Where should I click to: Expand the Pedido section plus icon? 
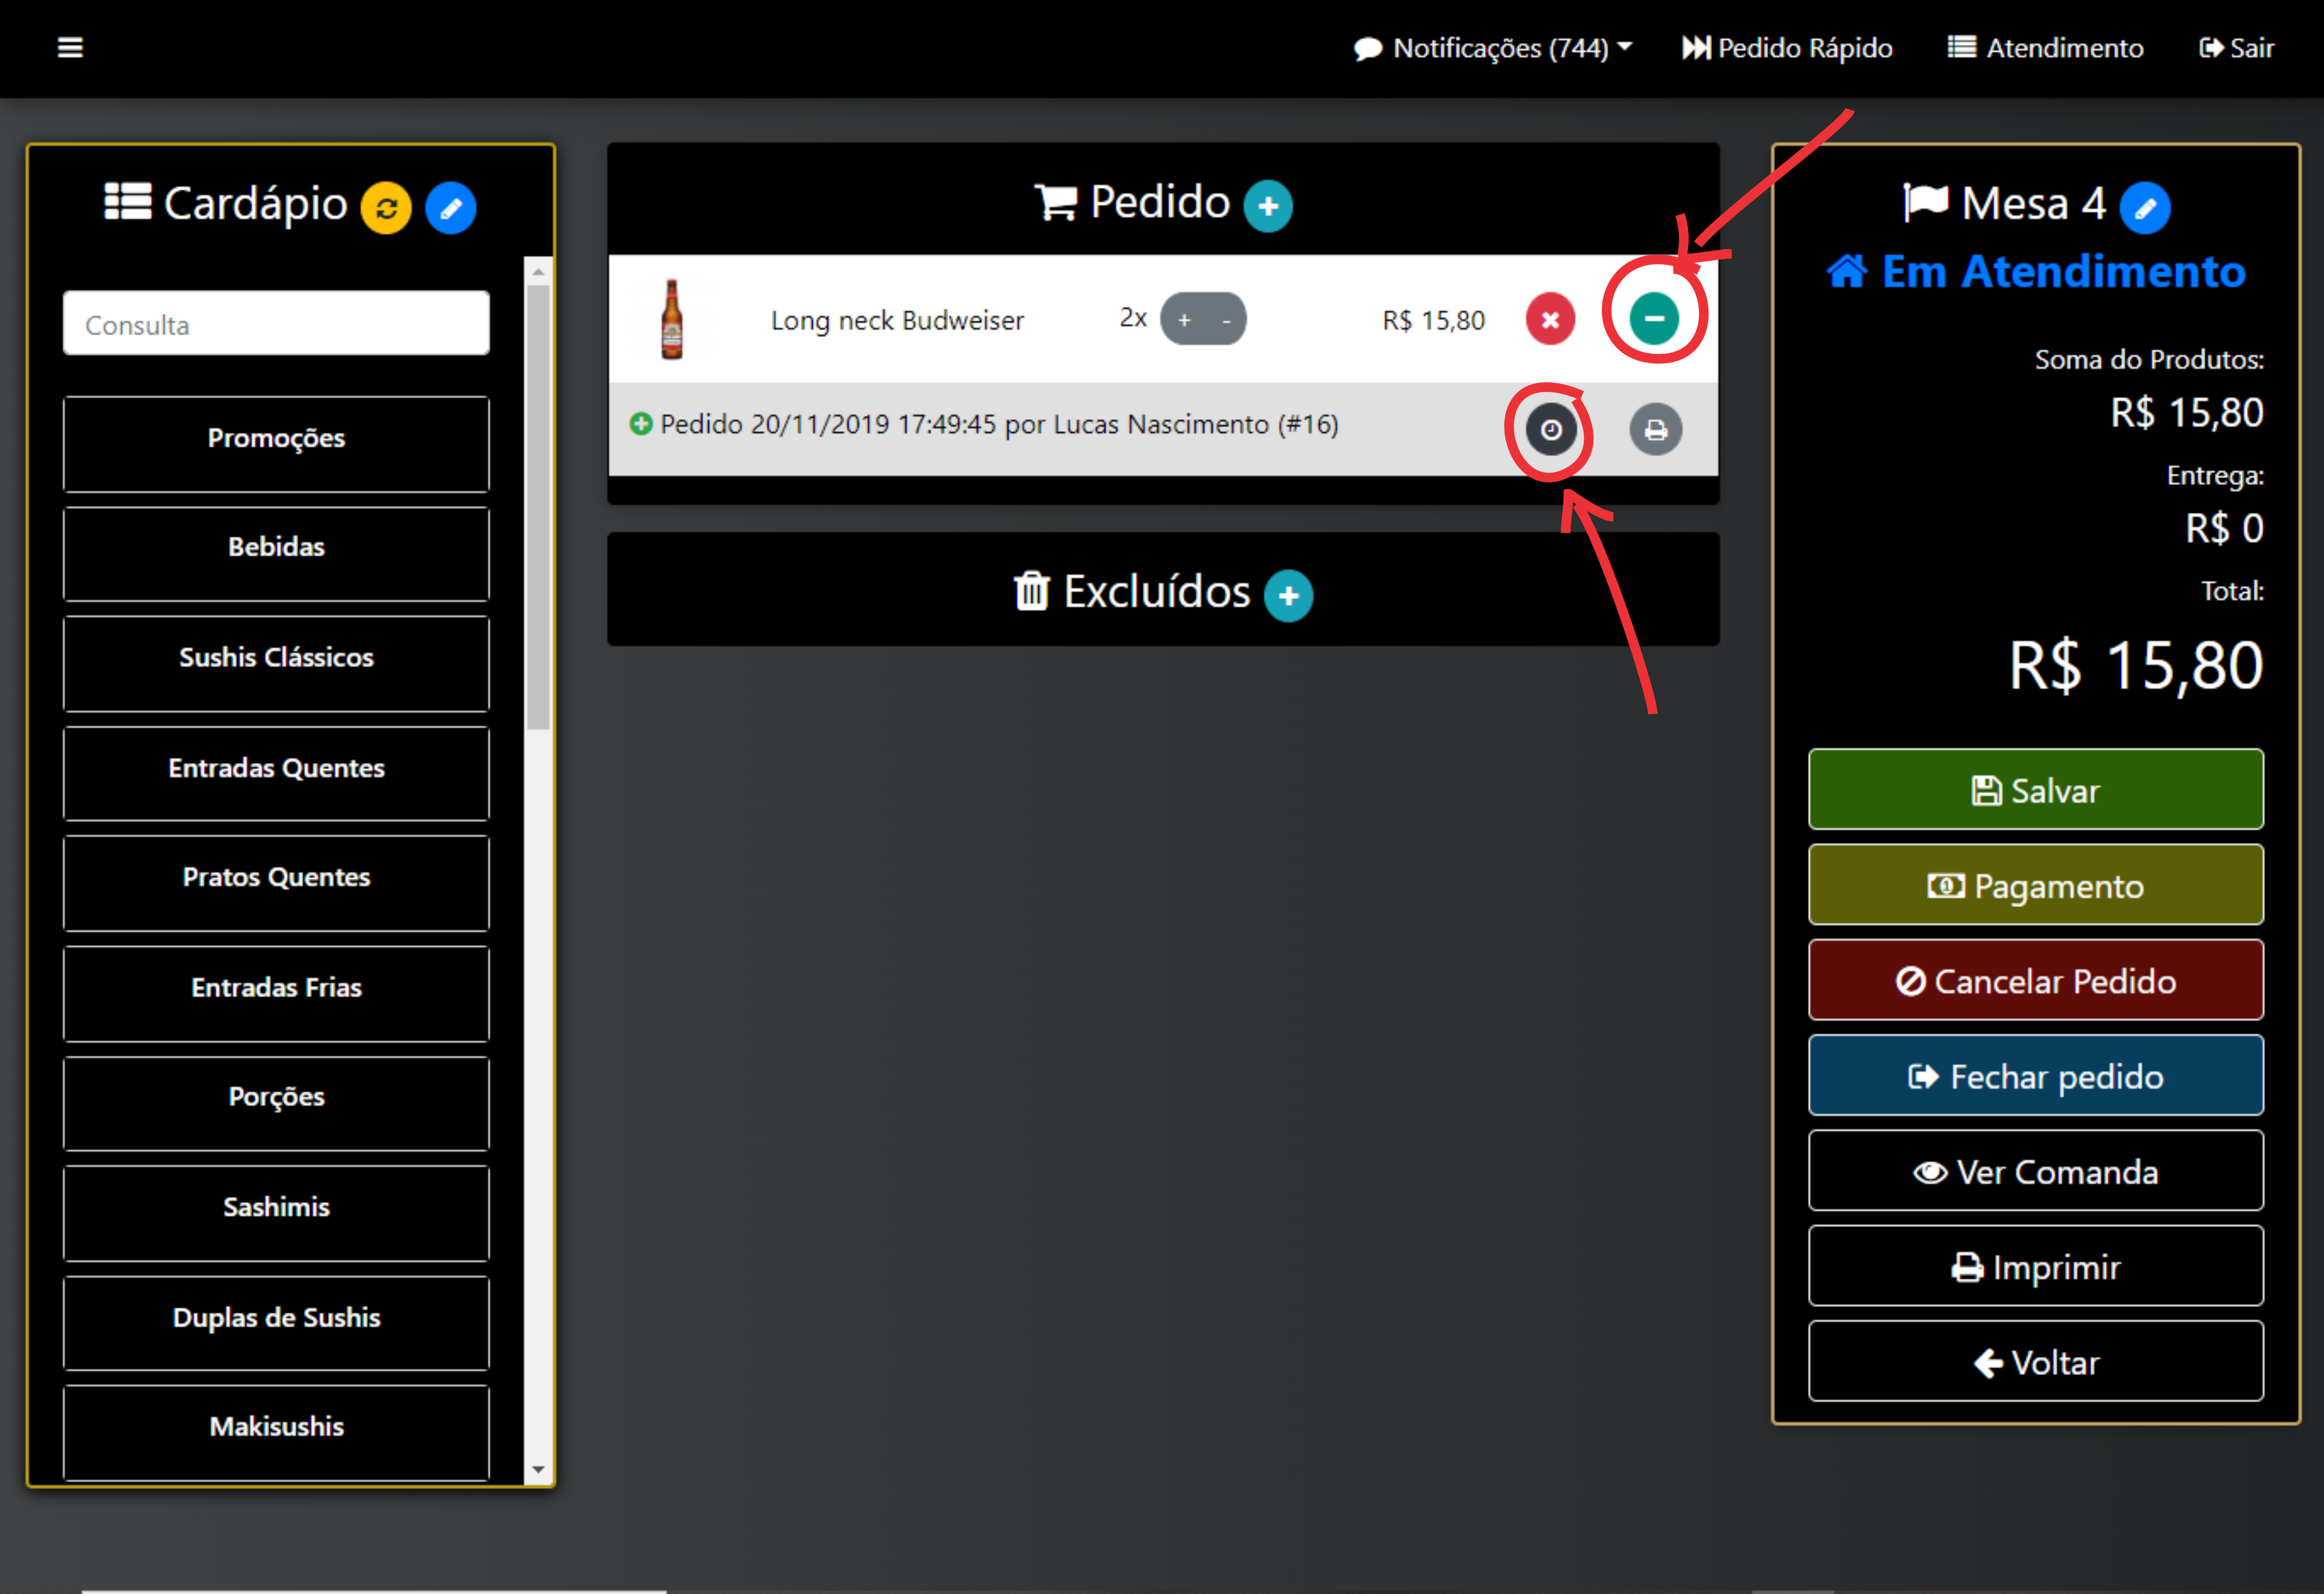pos(1268,206)
